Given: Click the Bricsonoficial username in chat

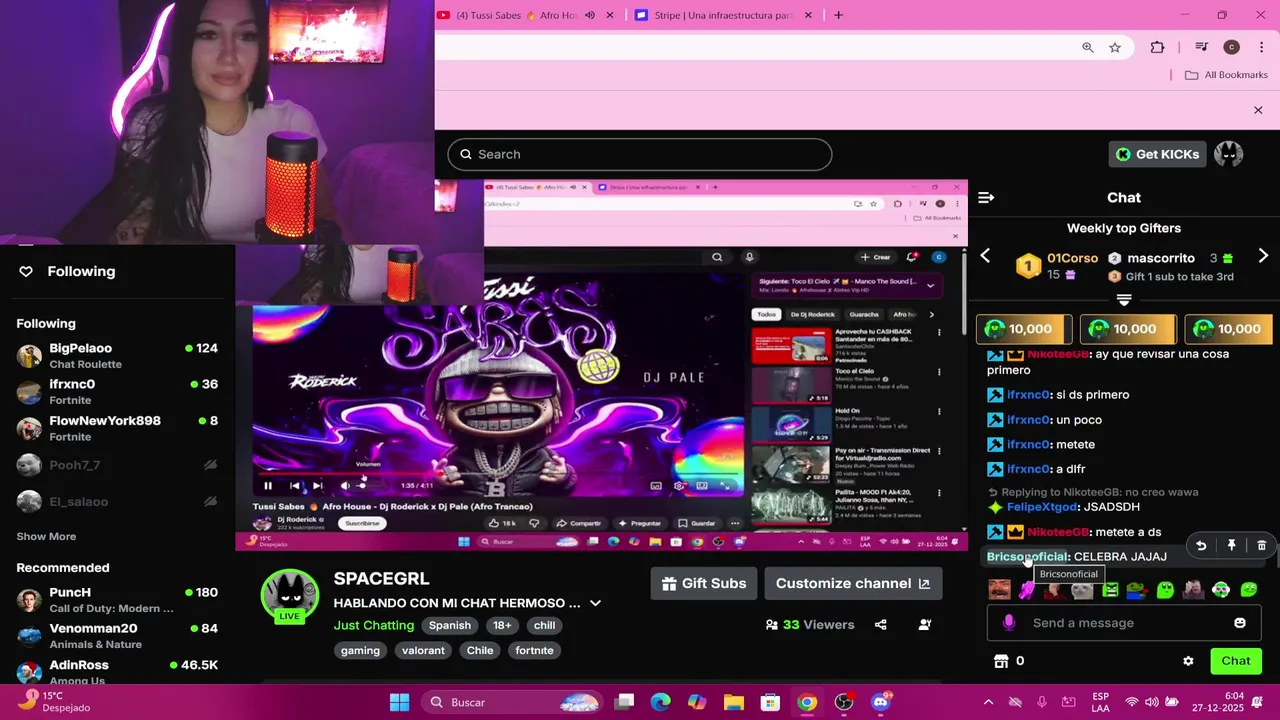Looking at the screenshot, I should point(1027,557).
